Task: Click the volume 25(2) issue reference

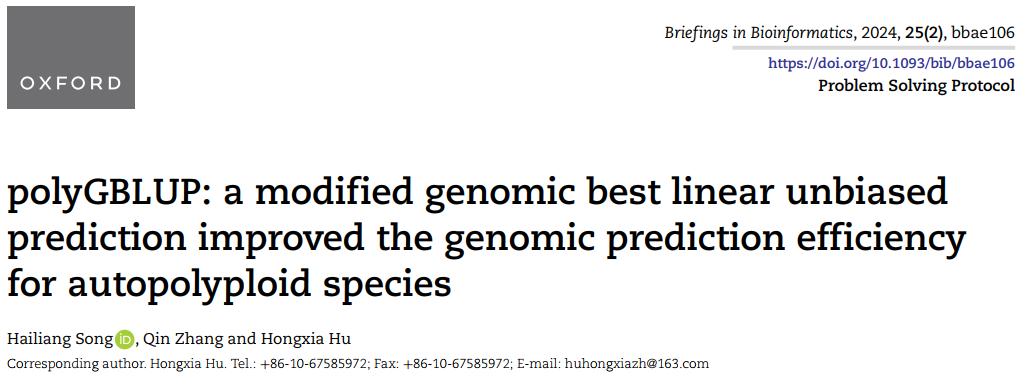Action: tap(923, 34)
